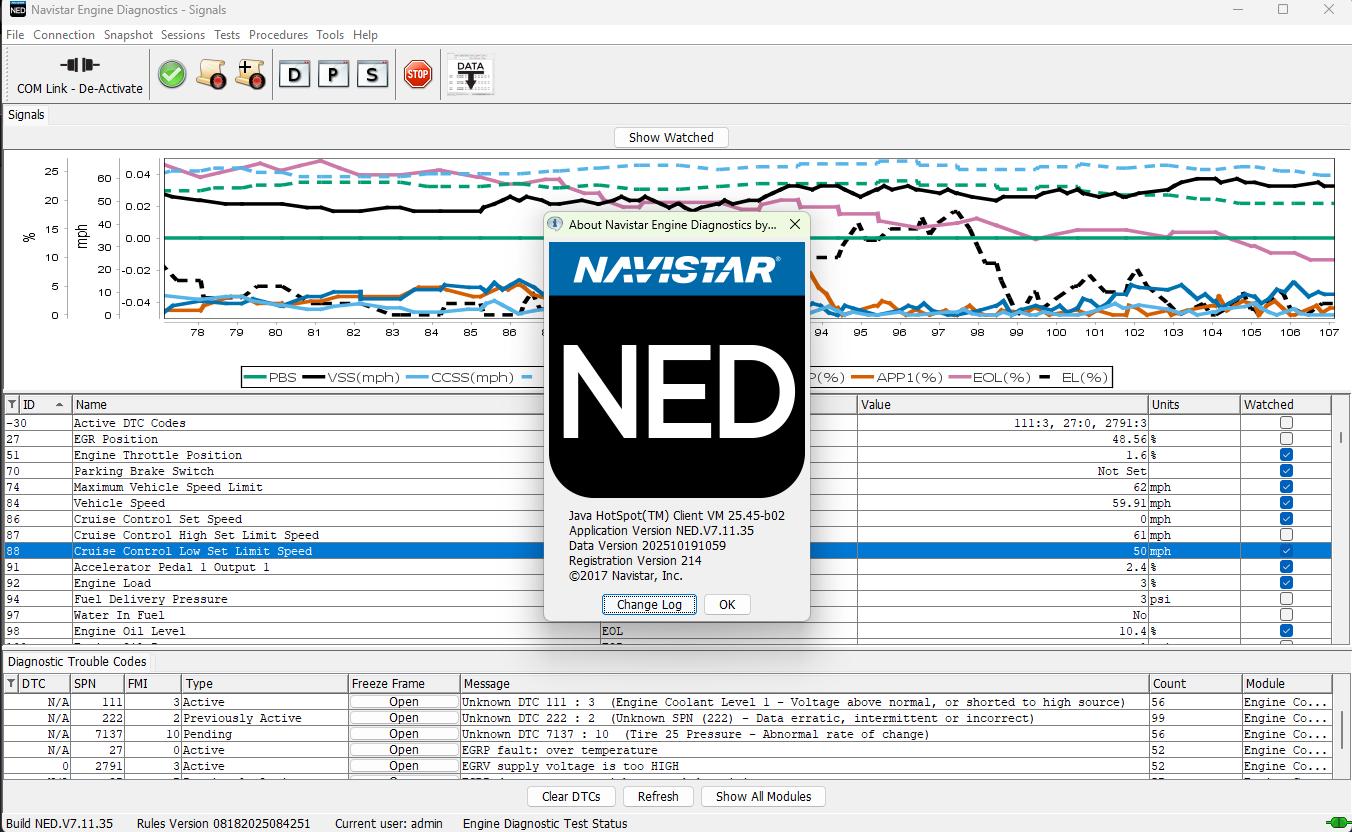
Task: Open the Tools menu
Action: [330, 34]
